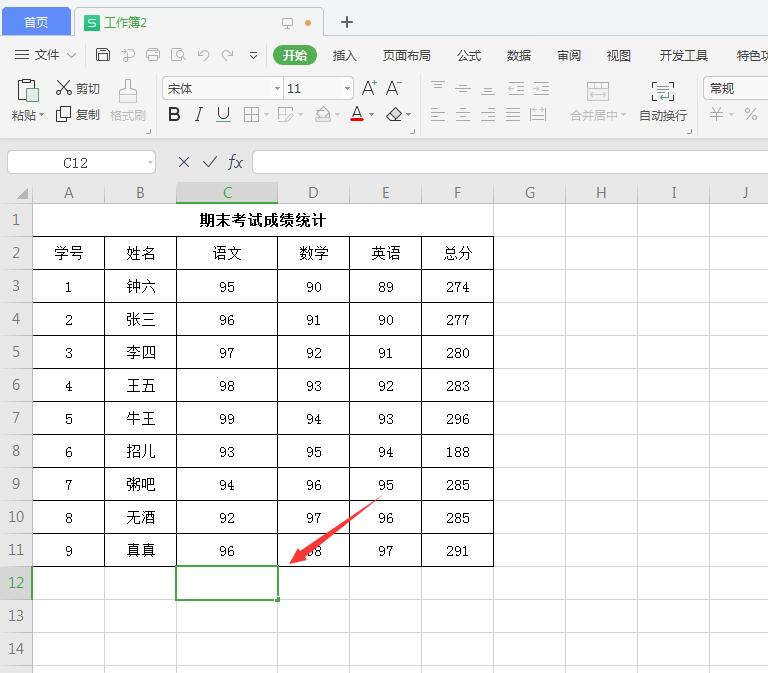Screen dimensions: 768x673
Task: Copy selection with 复制
Action: [78, 114]
